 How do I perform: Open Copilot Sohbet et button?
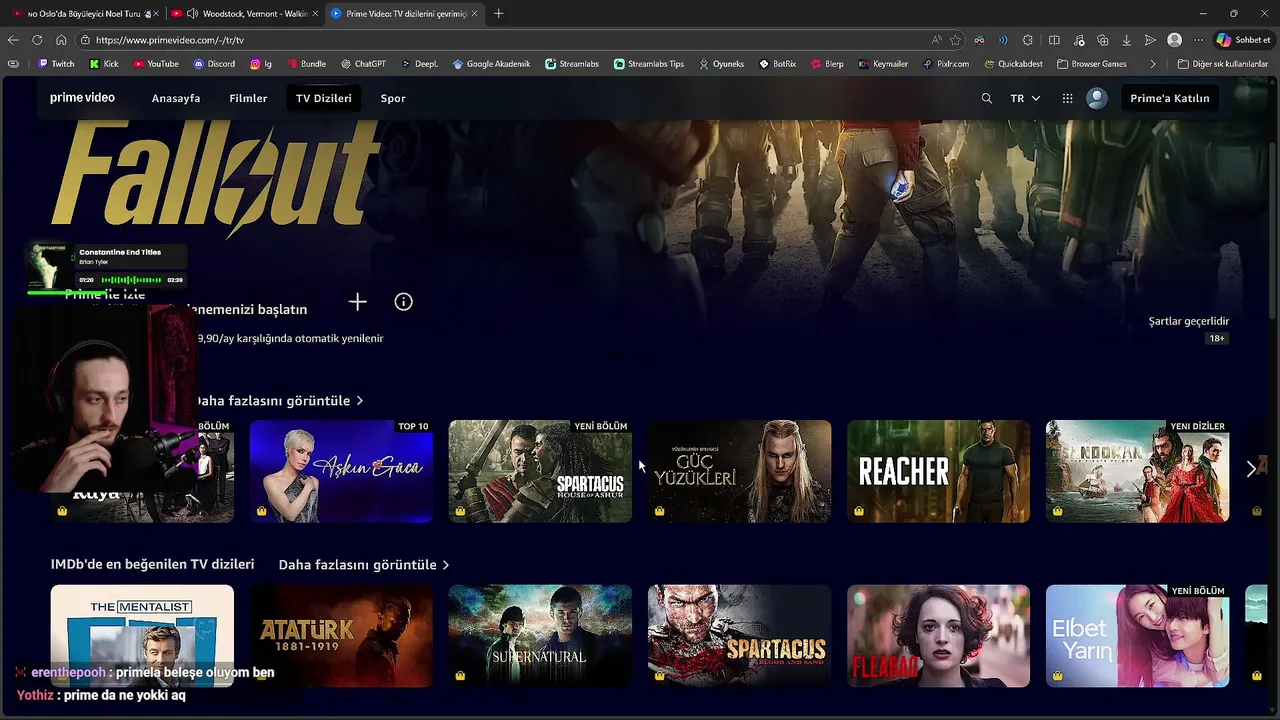[1243, 40]
